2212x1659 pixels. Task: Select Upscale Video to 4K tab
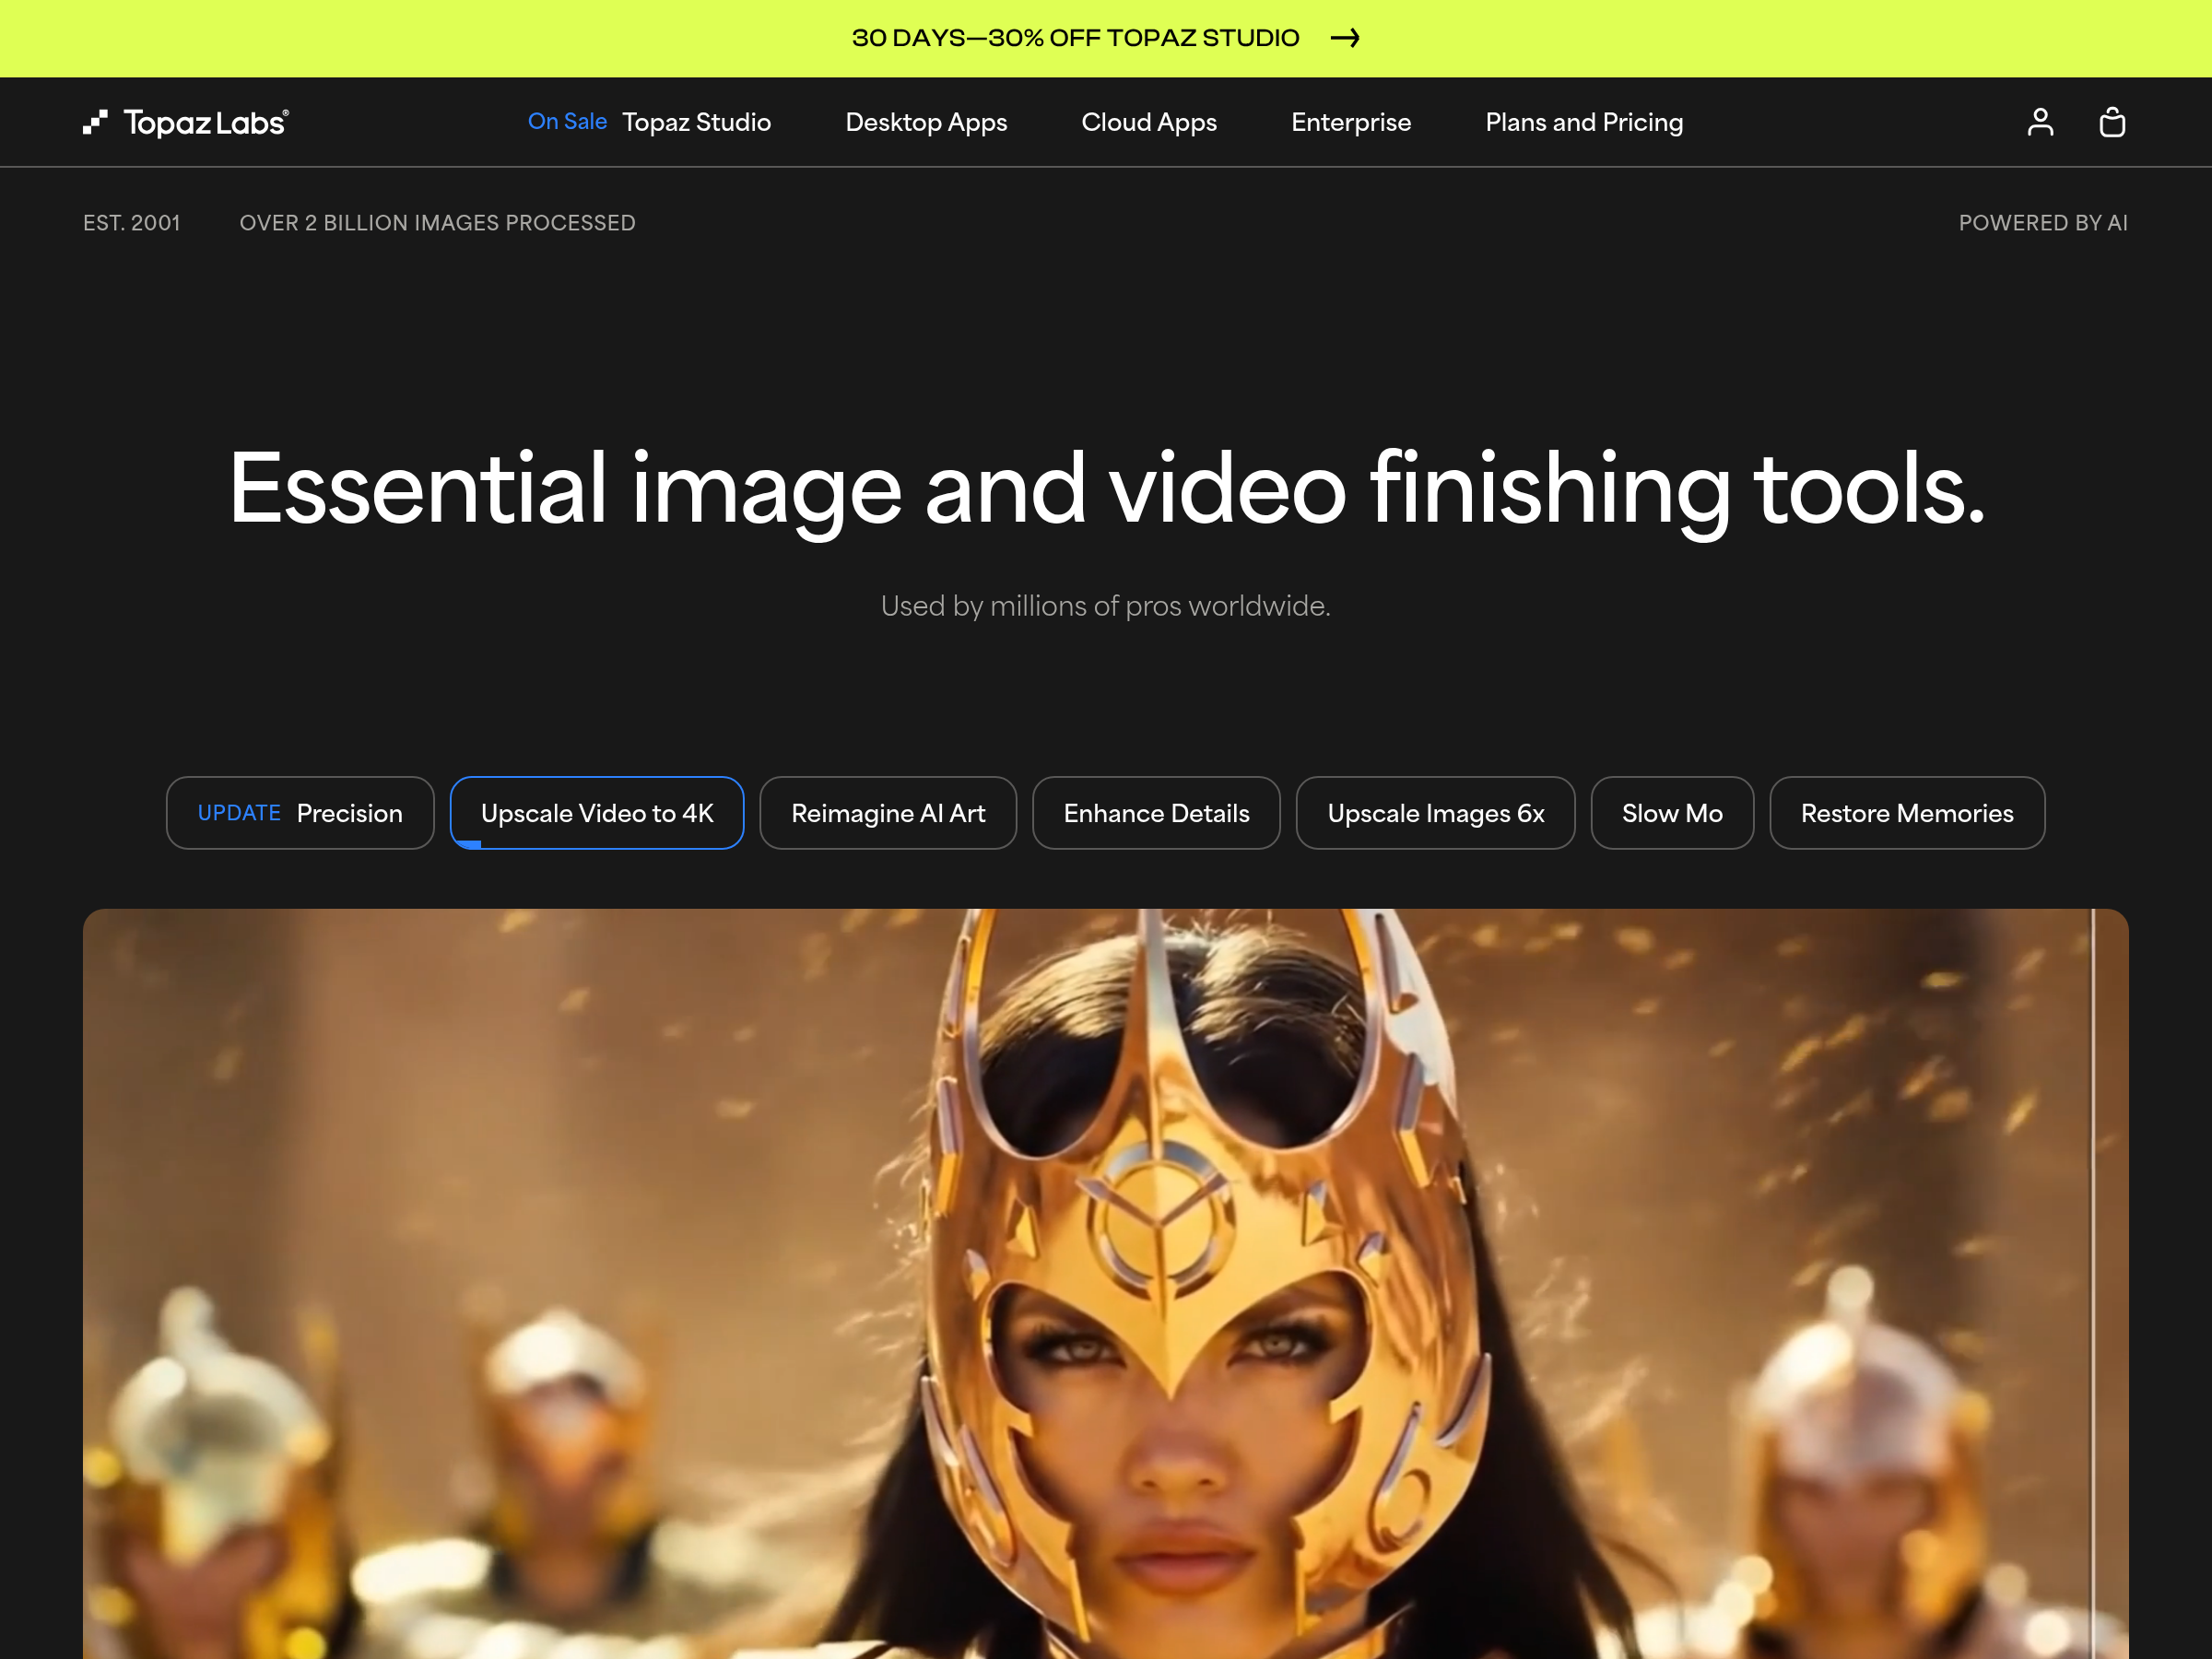click(597, 813)
